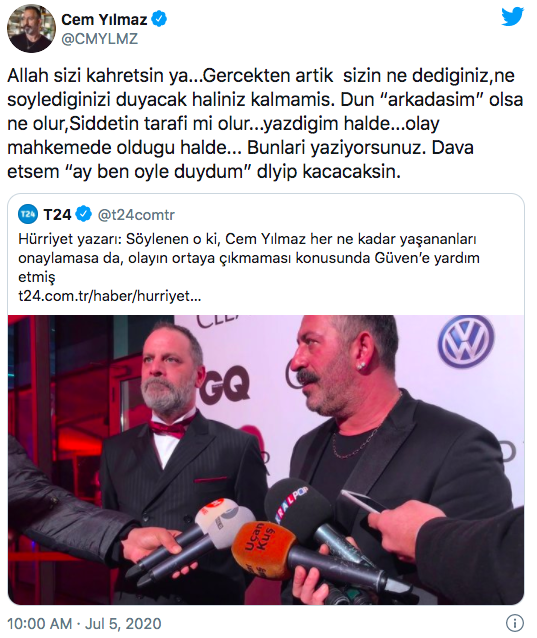This screenshot has width=537, height=638.
Task: Click the Volkswagen logo in the photo
Action: [466, 342]
